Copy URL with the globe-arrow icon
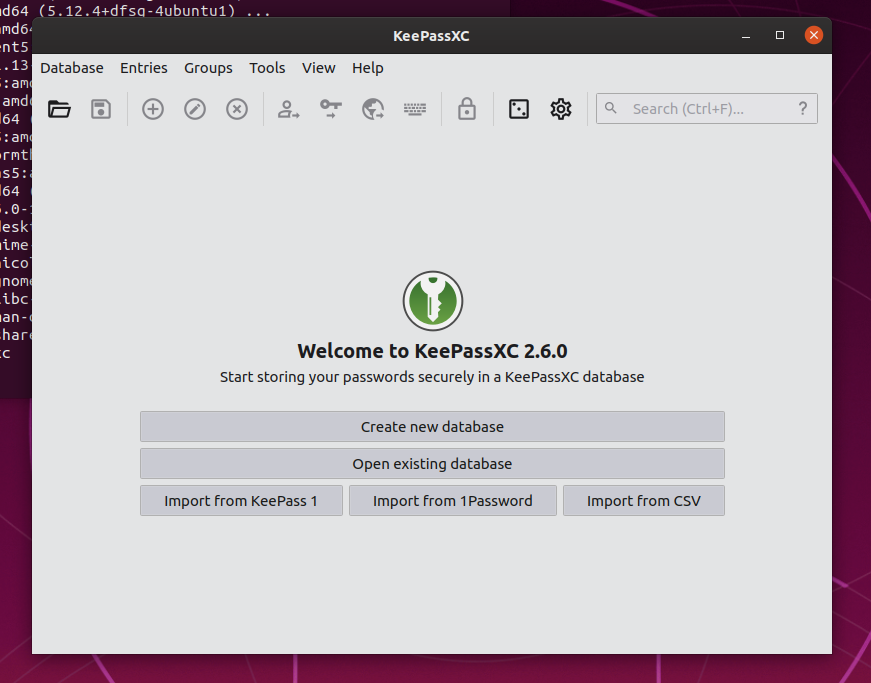871x683 pixels. click(x=373, y=109)
